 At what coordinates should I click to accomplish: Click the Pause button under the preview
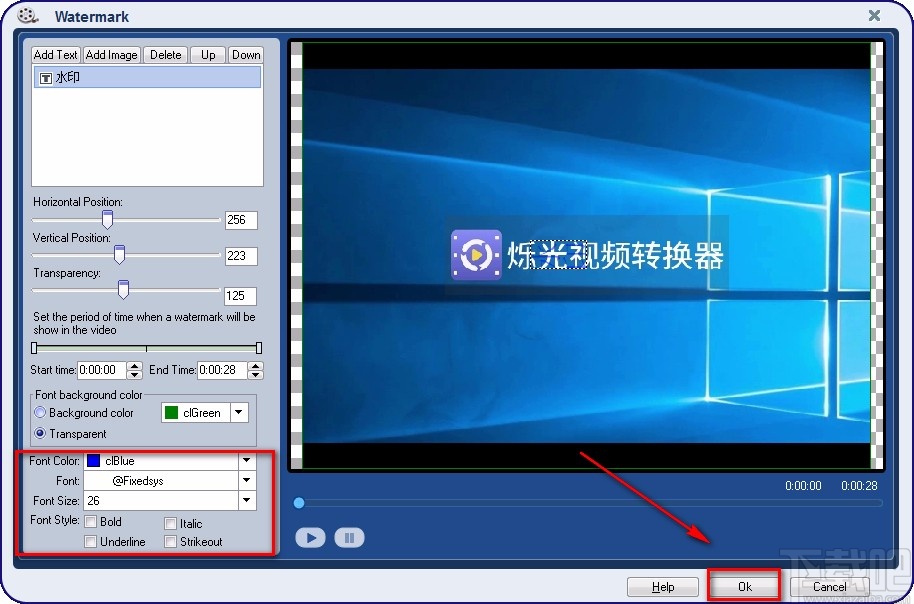(349, 537)
